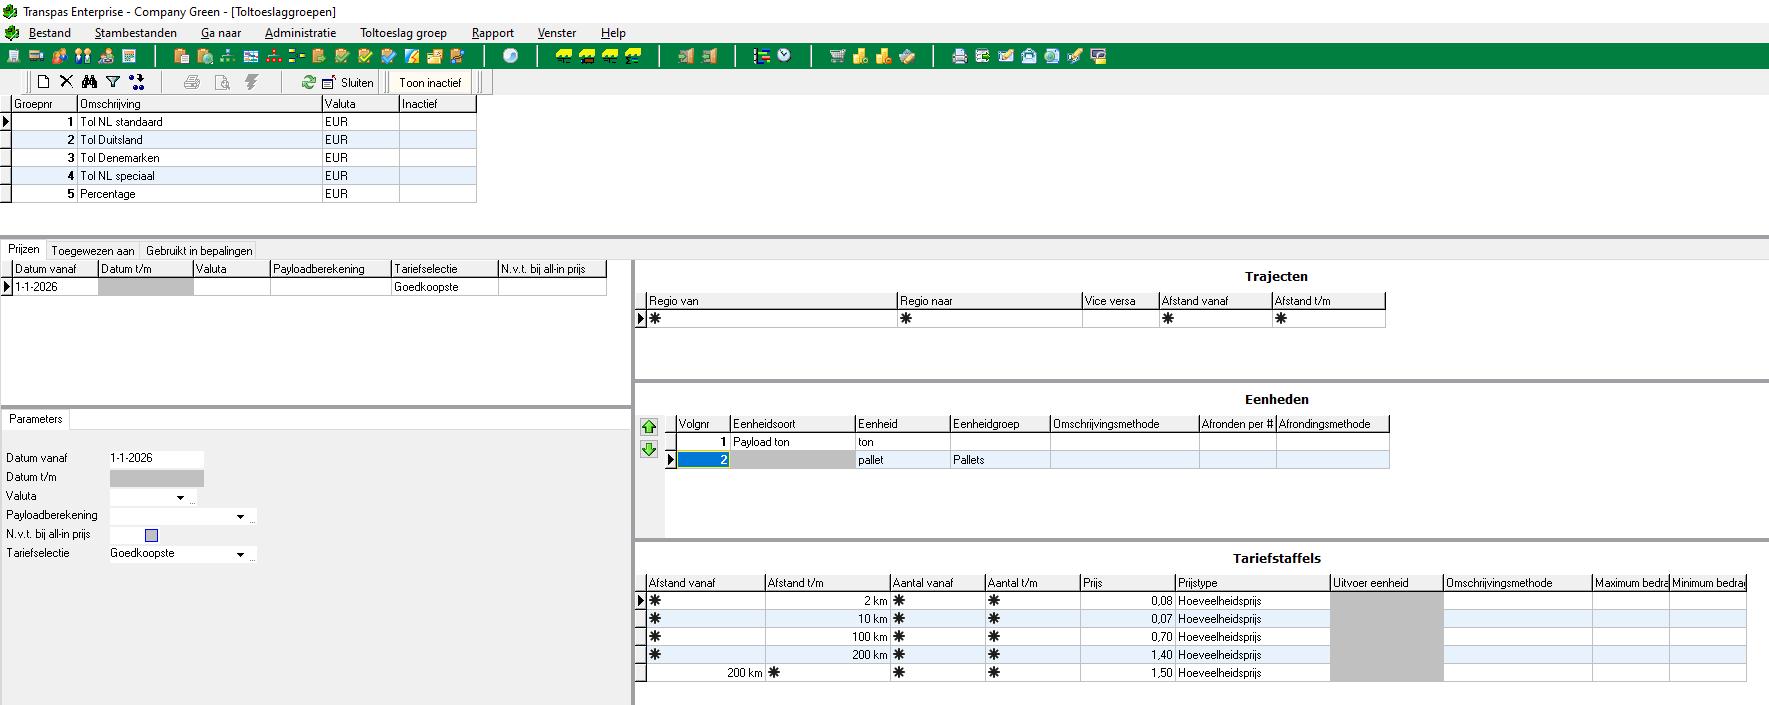Image resolution: width=1769 pixels, height=705 pixels.
Task: Click the monitor with padlock icon
Action: pos(1098,56)
